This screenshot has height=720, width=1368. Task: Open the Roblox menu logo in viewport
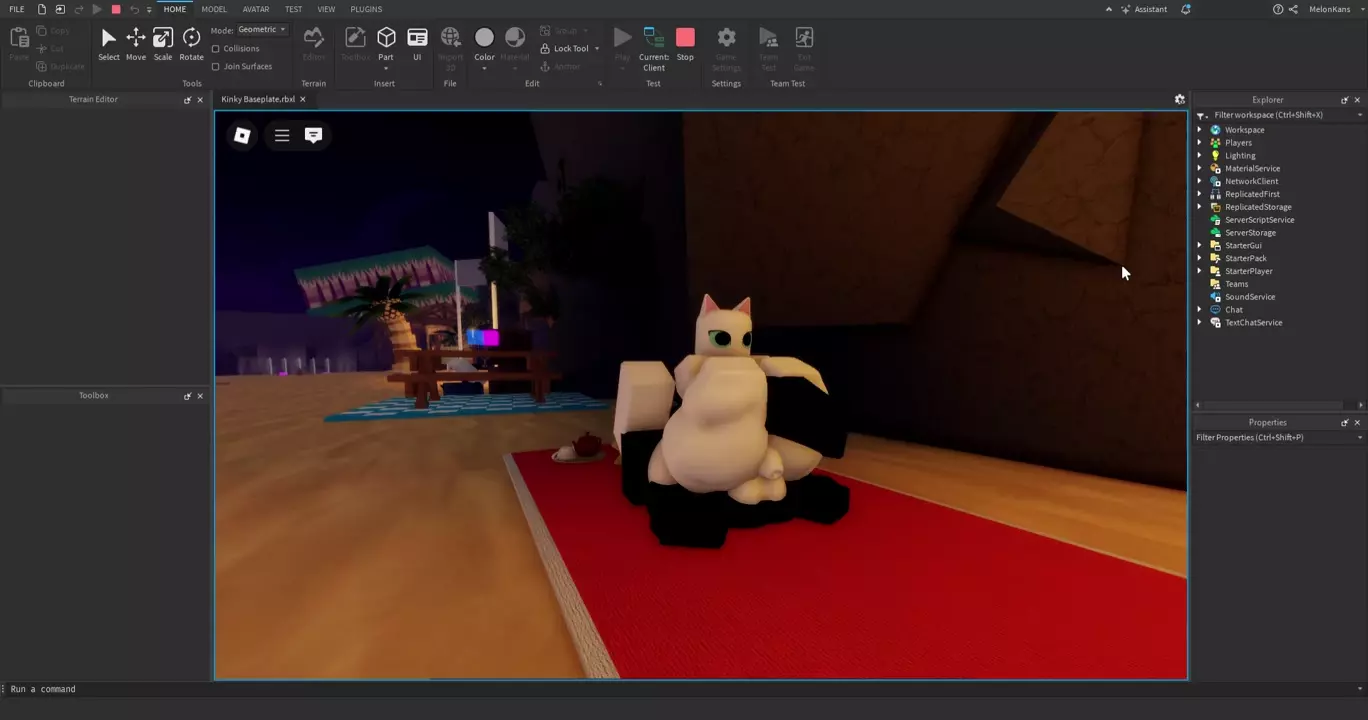(x=242, y=135)
